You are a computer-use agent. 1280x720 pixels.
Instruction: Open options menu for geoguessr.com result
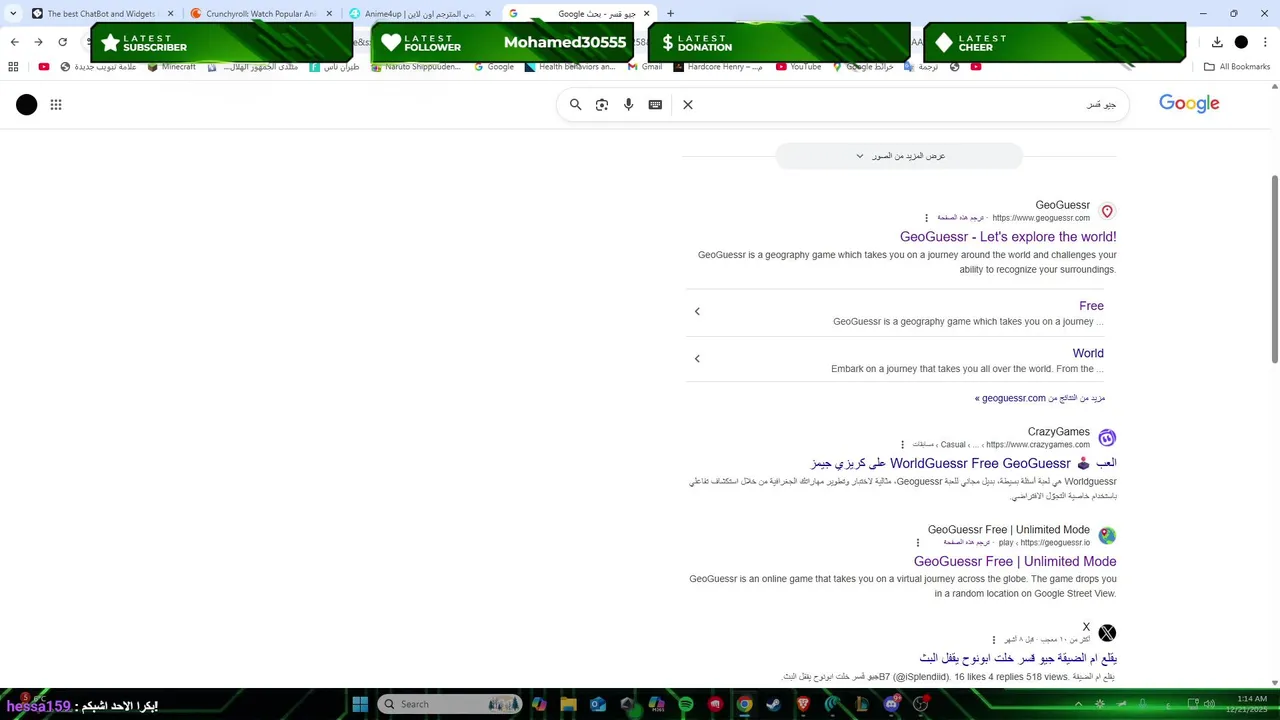pos(926,218)
